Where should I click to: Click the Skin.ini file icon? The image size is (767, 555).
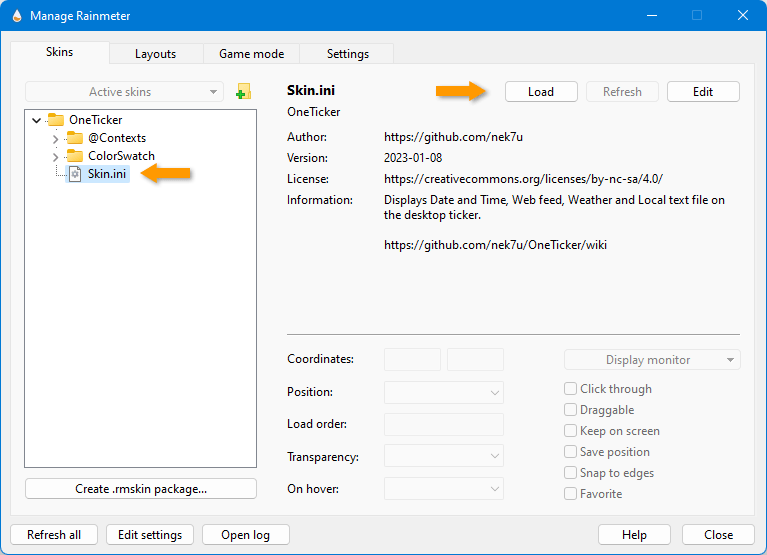coord(75,174)
